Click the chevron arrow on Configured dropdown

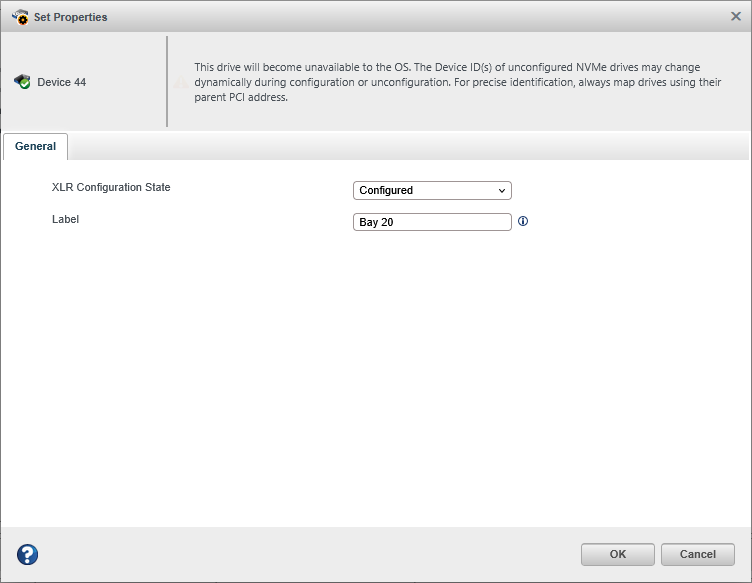coord(502,190)
